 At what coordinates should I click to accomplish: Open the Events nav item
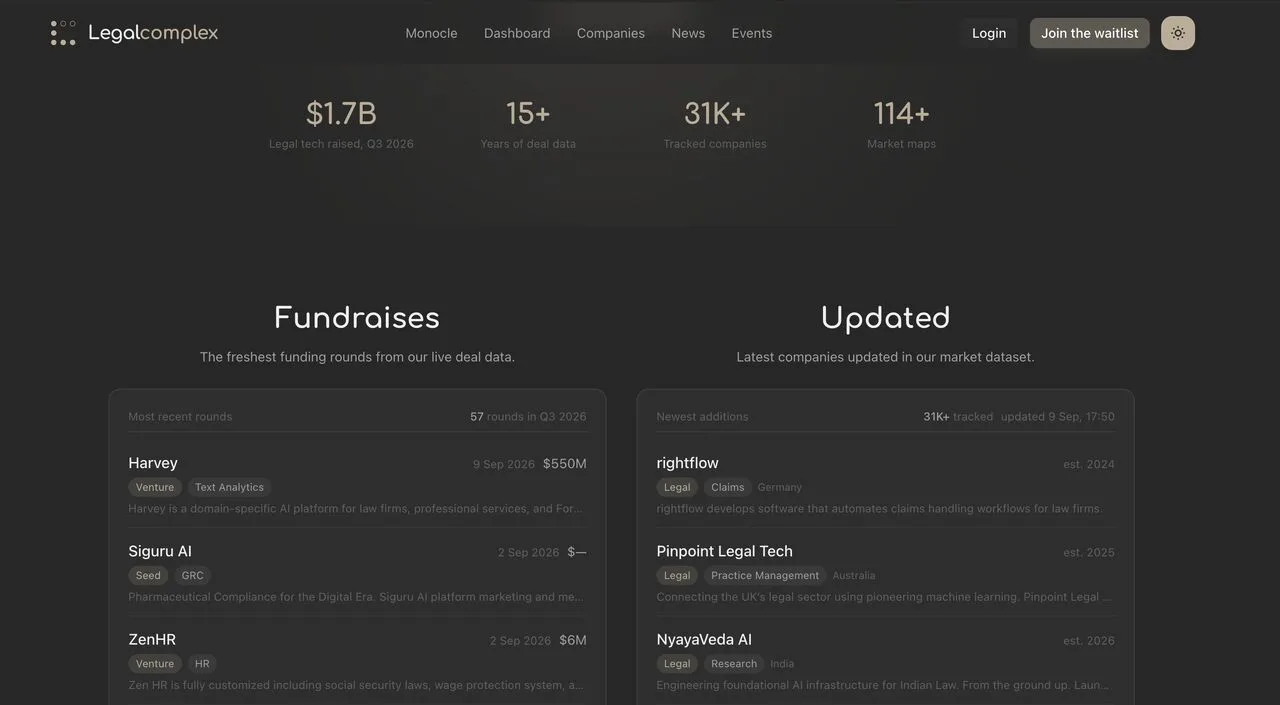pos(752,33)
